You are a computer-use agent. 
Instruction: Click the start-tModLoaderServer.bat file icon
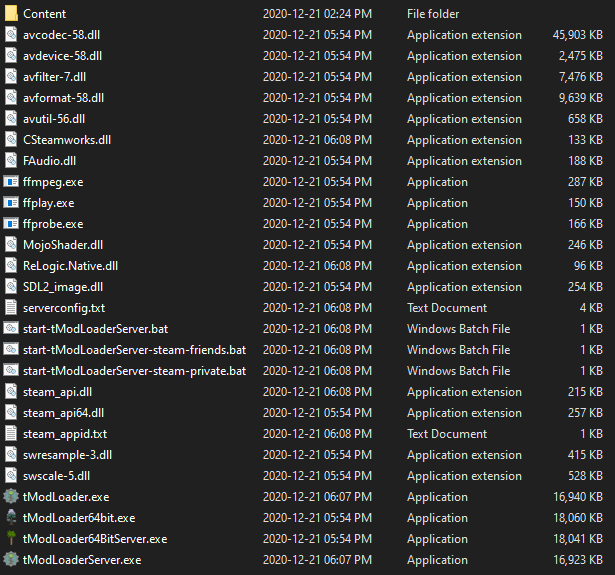(11, 329)
